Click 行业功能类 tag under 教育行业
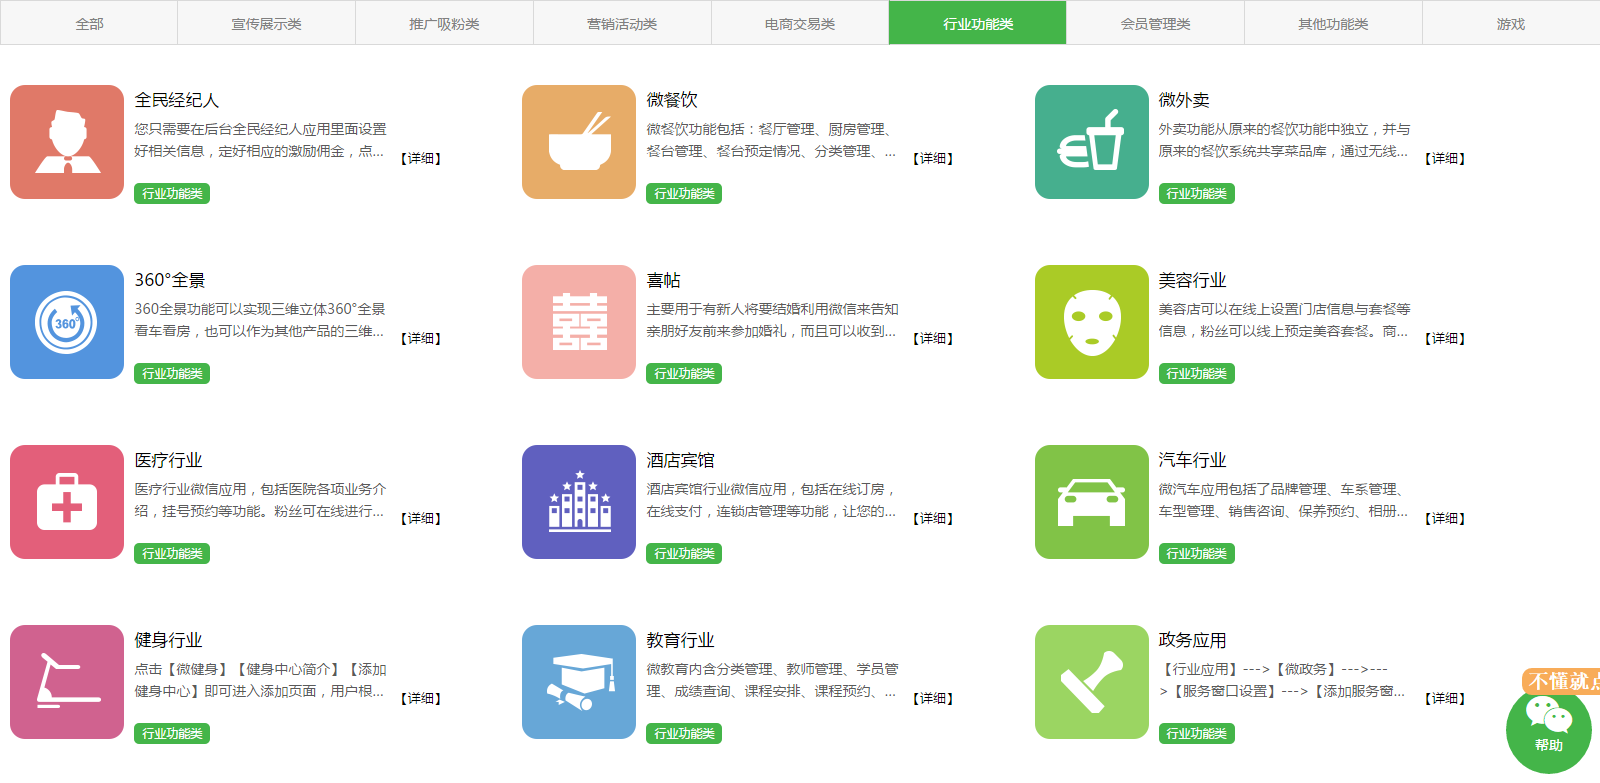The width and height of the screenshot is (1600, 783). tap(684, 733)
